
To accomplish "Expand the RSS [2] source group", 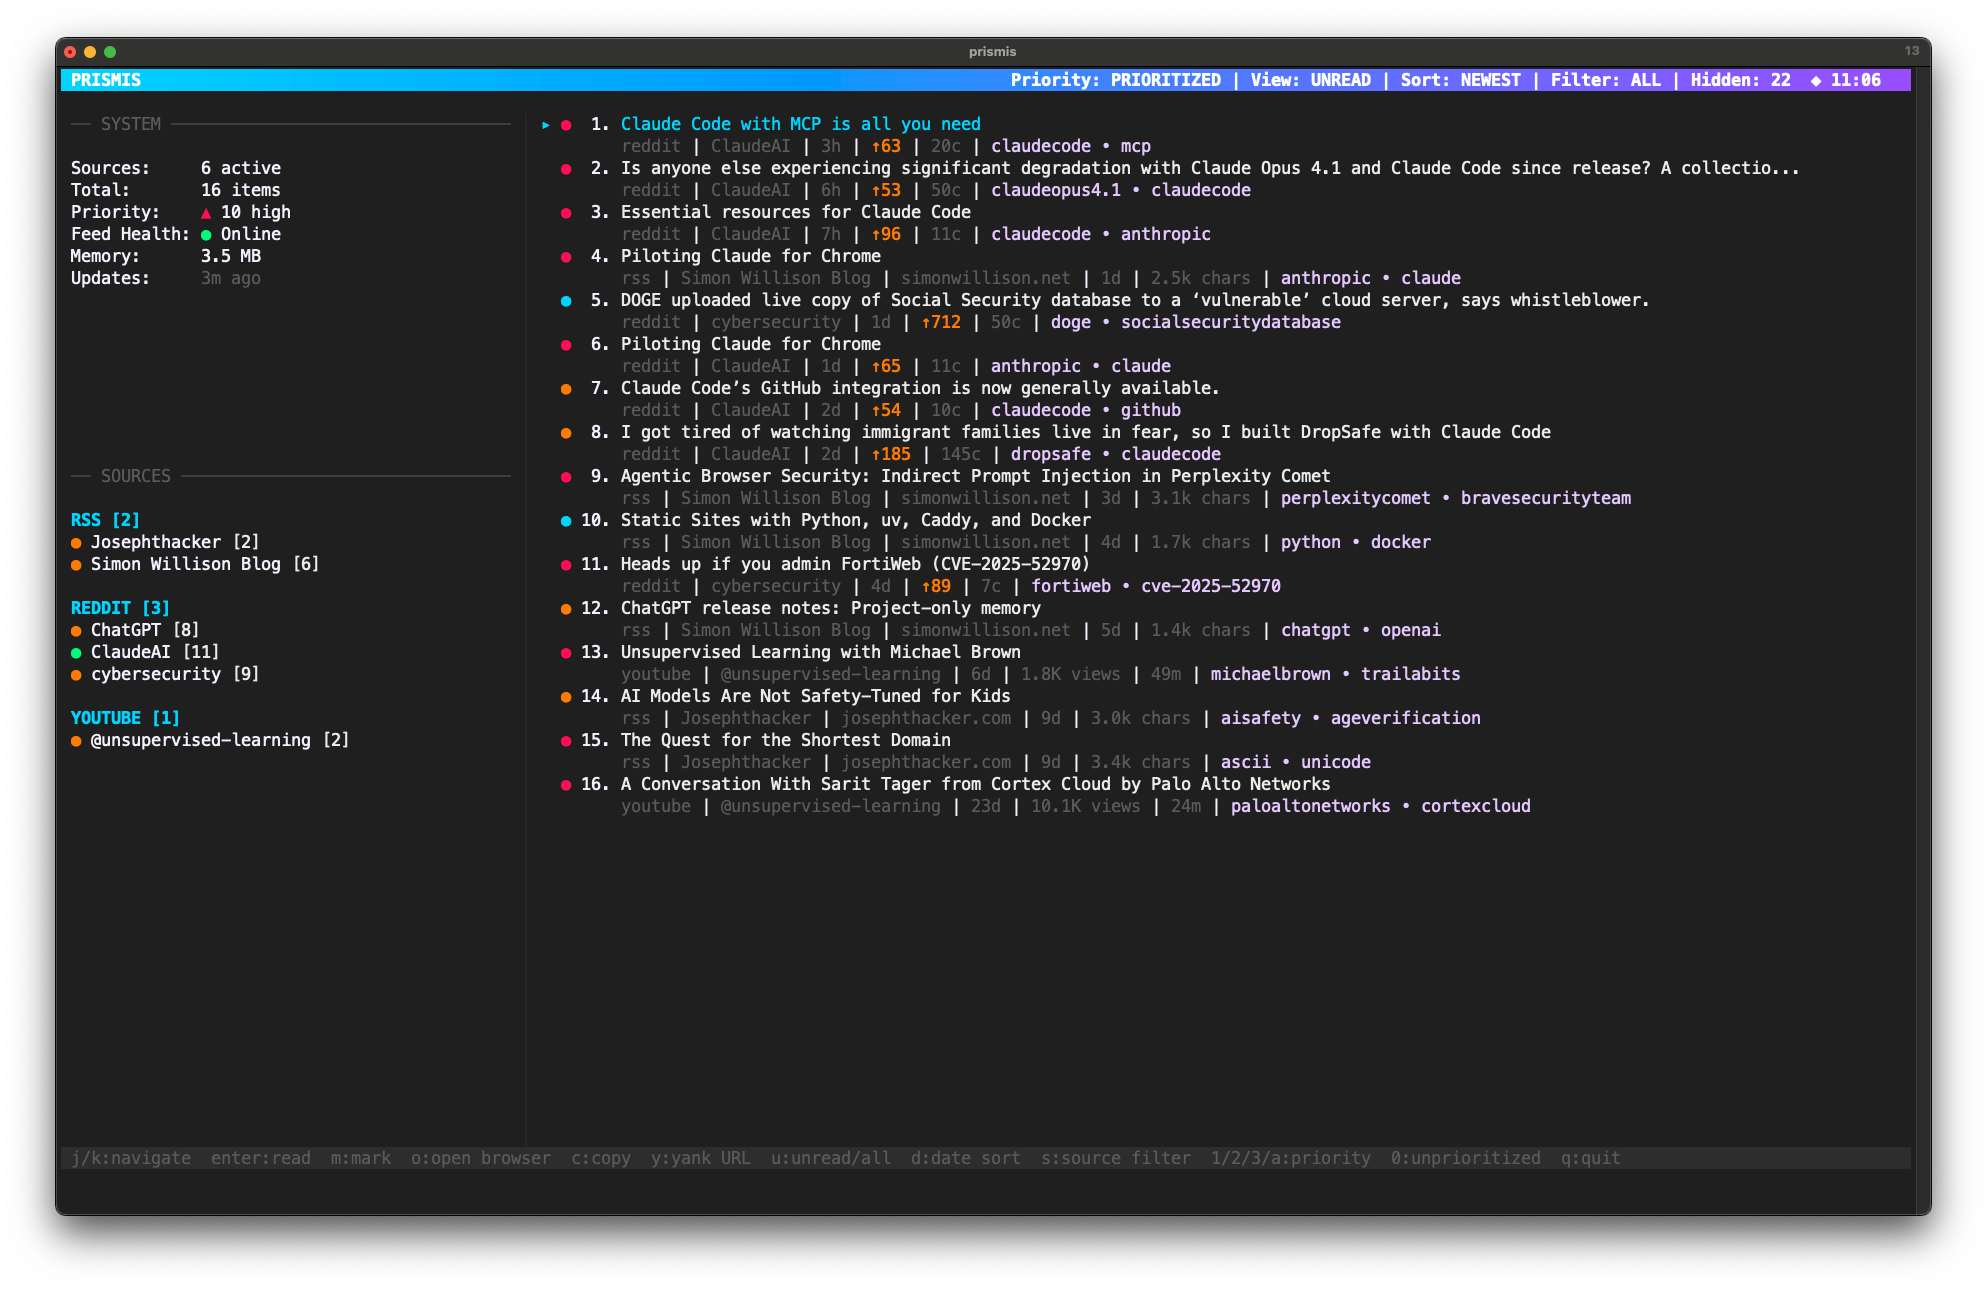I will (105, 520).
